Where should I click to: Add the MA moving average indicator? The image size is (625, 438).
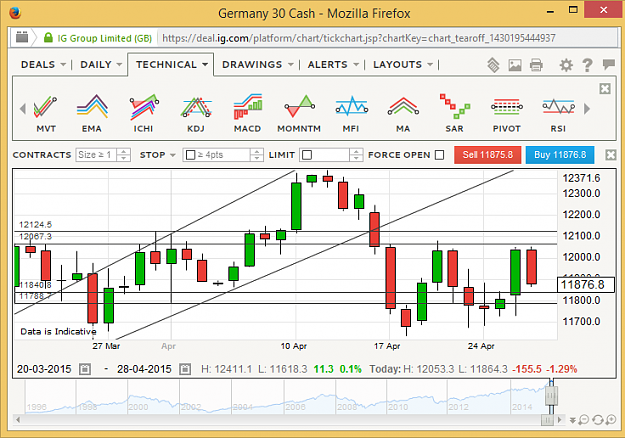[403, 113]
